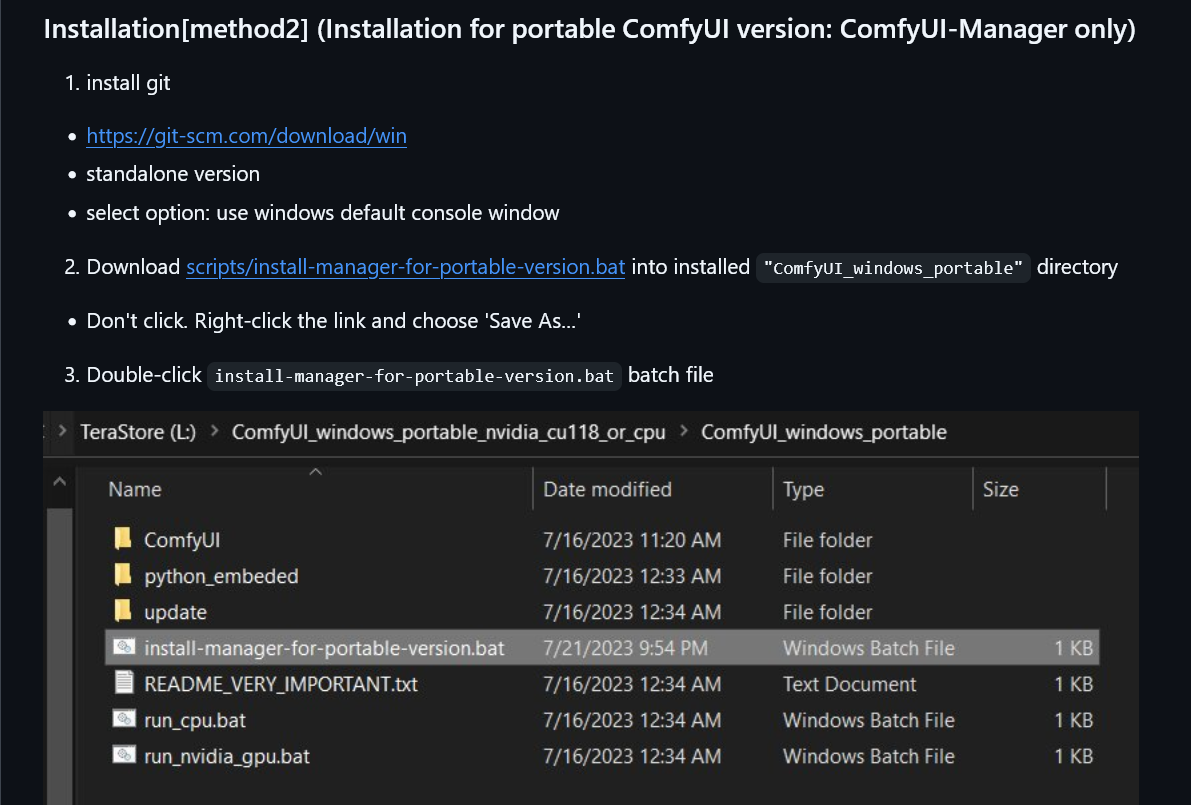Screen dimensions: 1191x805
Task: Click the install-manager-for-portable-version.bat script link
Action: pyautogui.click(x=405, y=267)
